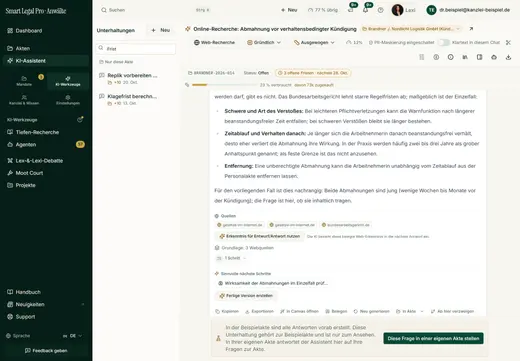Image resolution: width=520 pixels, height=361 pixels.
Task: Click Fertige Version erstellen
Action: pyautogui.click(x=246, y=296)
